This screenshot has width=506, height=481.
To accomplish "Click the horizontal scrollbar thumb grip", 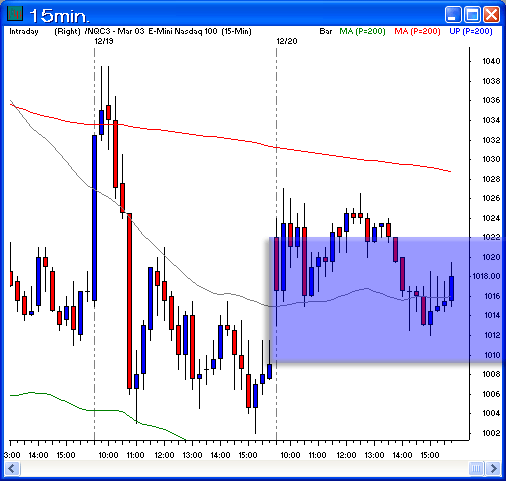I will pos(476,469).
